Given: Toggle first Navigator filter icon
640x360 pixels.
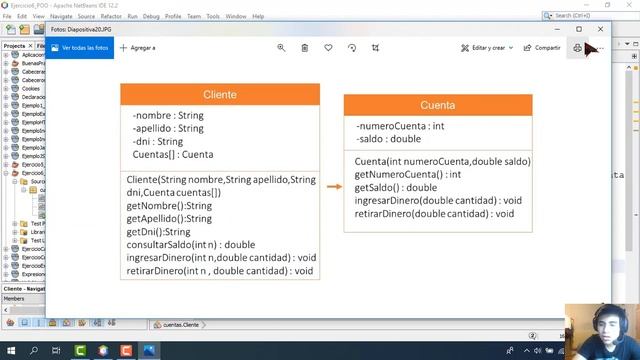Looking at the screenshot, I should (11, 323).
